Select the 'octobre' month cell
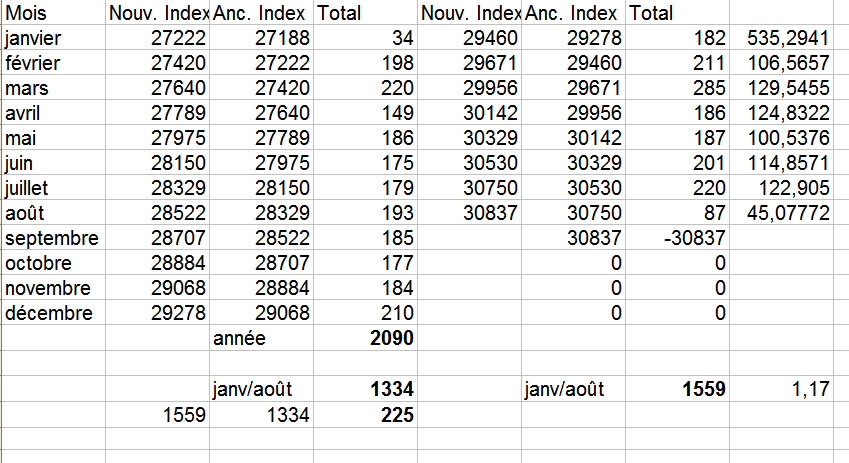The height and width of the screenshot is (463, 849). click(x=54, y=262)
